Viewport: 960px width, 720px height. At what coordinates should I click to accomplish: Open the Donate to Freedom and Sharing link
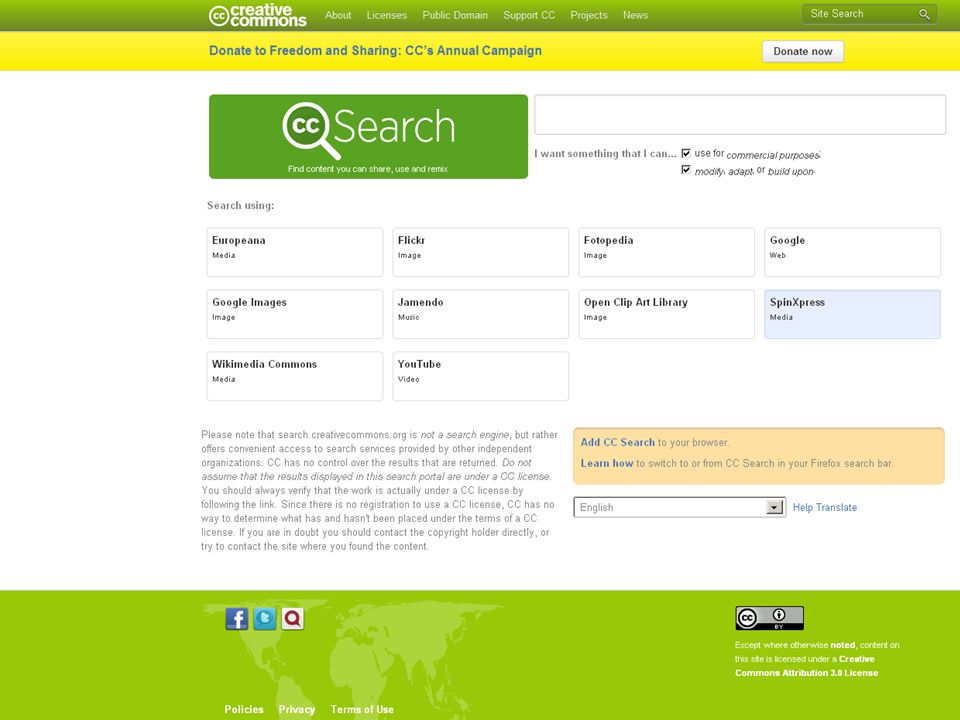375,51
